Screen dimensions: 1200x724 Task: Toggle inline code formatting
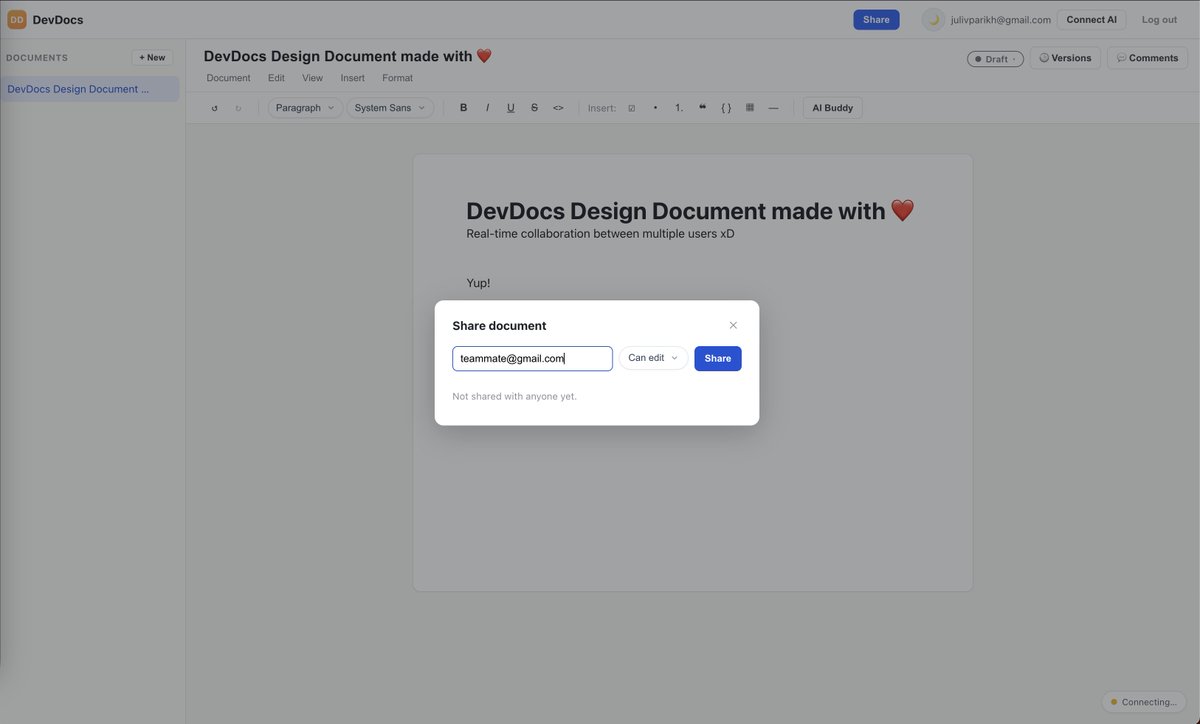click(558, 108)
